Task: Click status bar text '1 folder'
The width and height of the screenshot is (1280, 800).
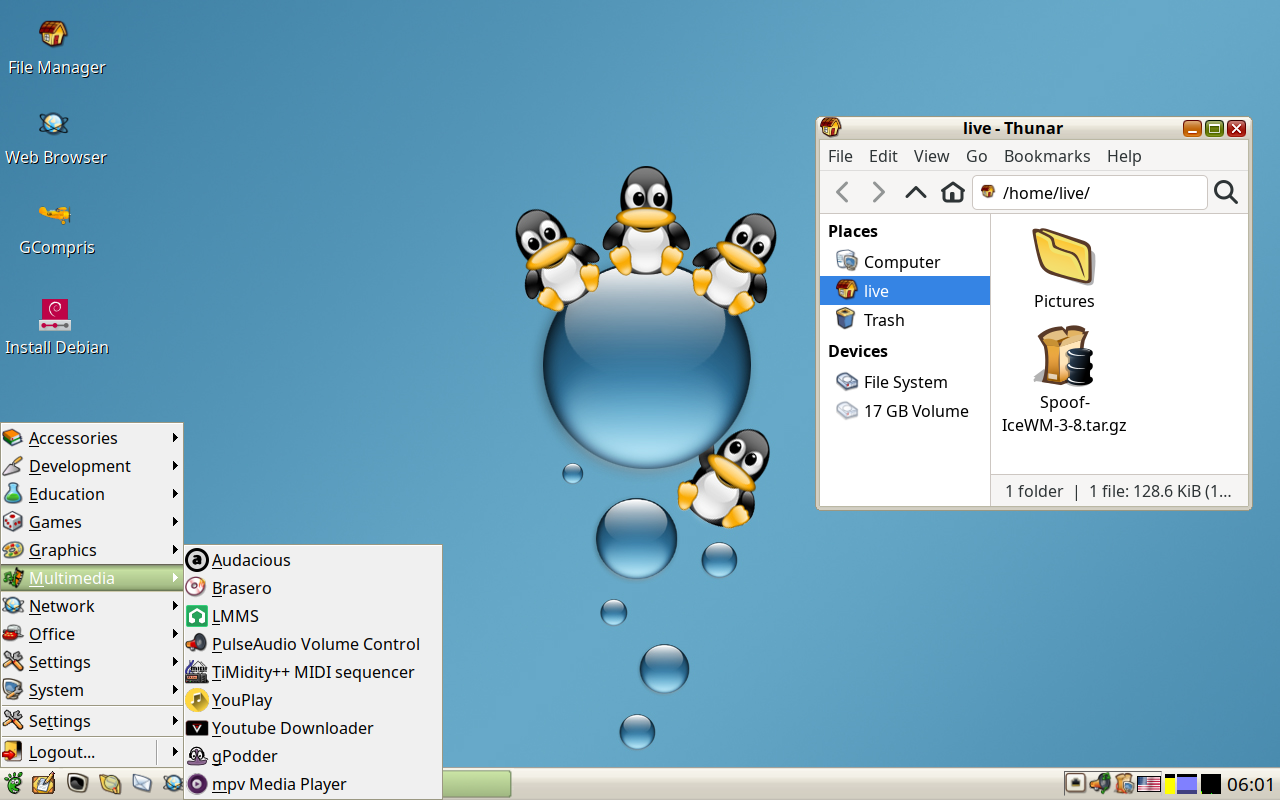Action: [1034, 491]
